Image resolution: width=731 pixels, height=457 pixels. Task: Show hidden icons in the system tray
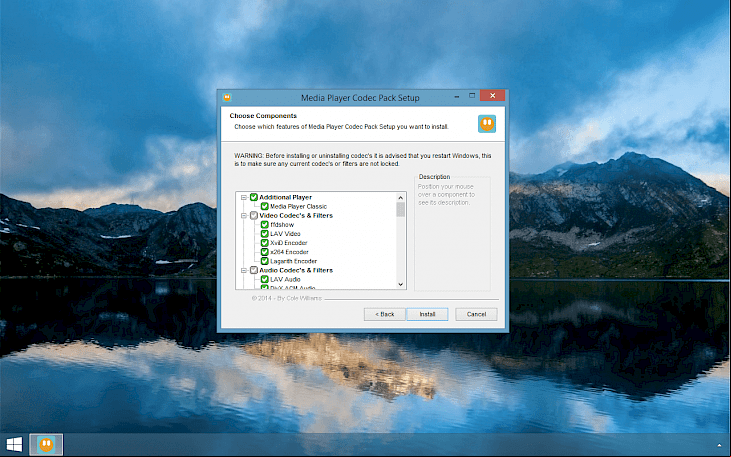click(x=720, y=445)
